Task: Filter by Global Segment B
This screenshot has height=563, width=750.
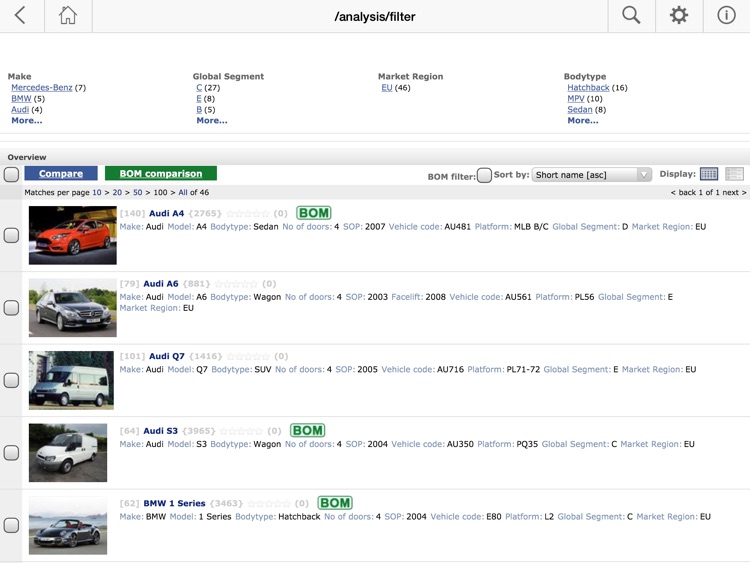Action: (199, 110)
